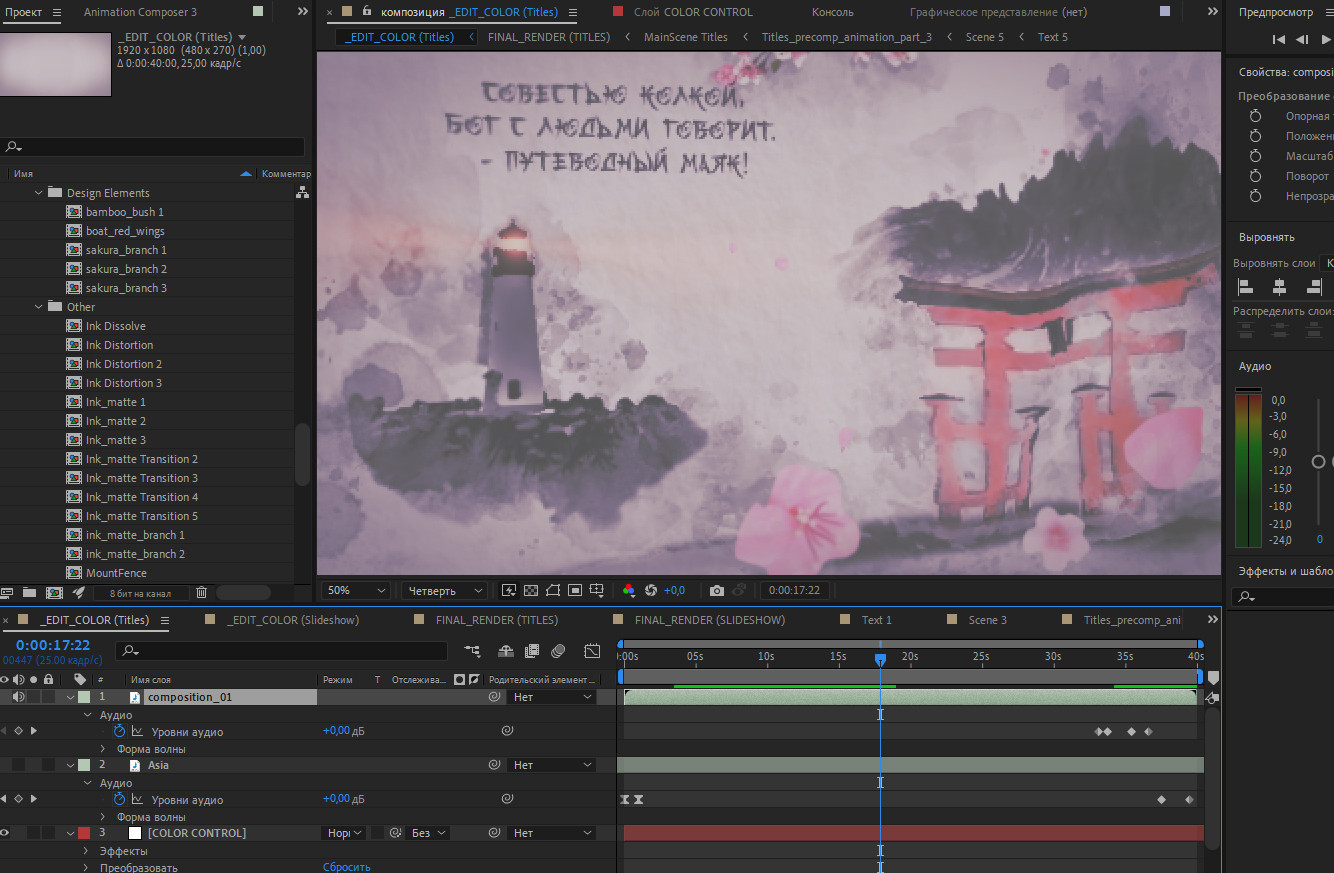Toggle visibility of the COLOR CONTROL layer

[5, 833]
